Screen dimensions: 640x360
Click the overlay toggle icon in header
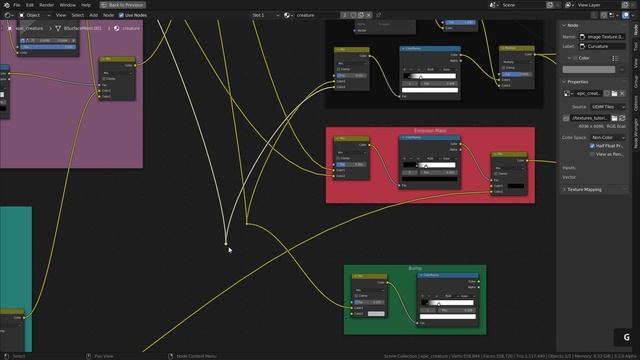[x=626, y=15]
